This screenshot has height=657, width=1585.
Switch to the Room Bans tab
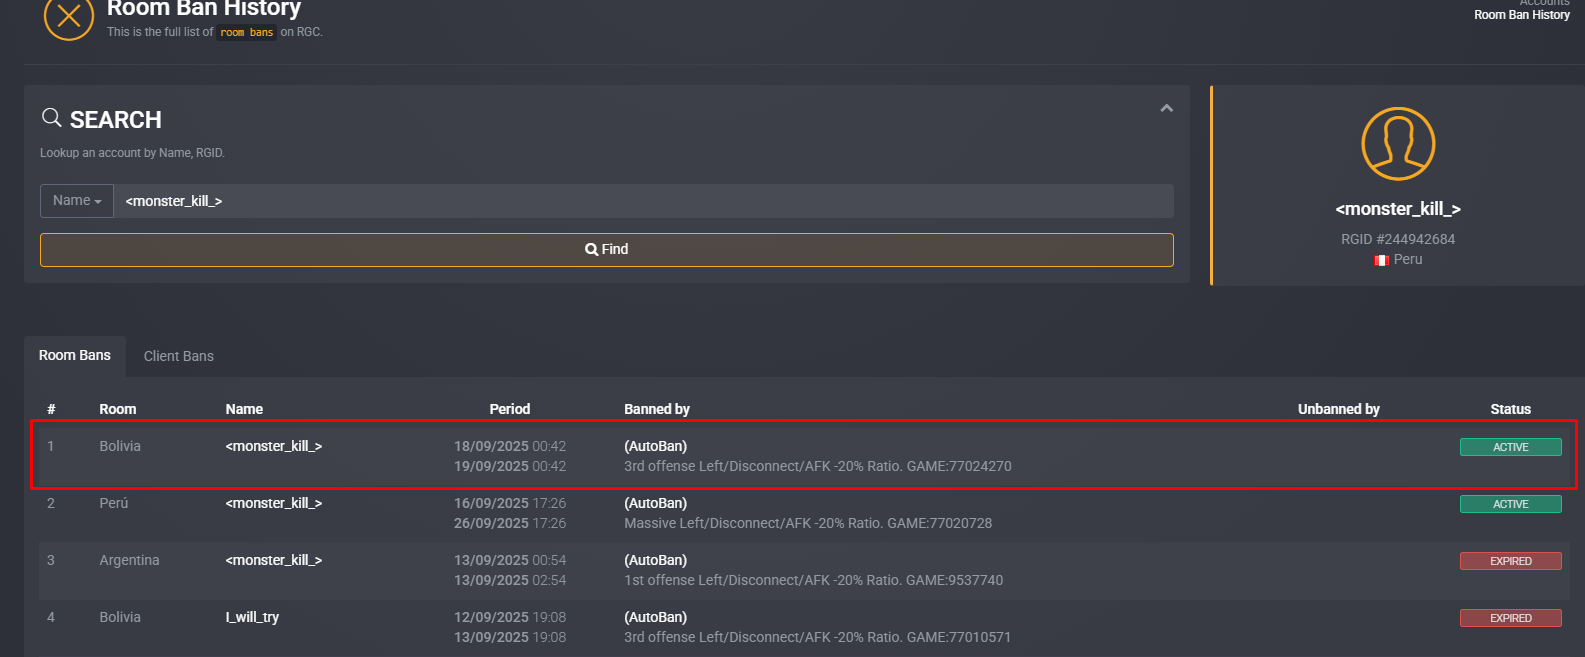pyautogui.click(x=75, y=356)
